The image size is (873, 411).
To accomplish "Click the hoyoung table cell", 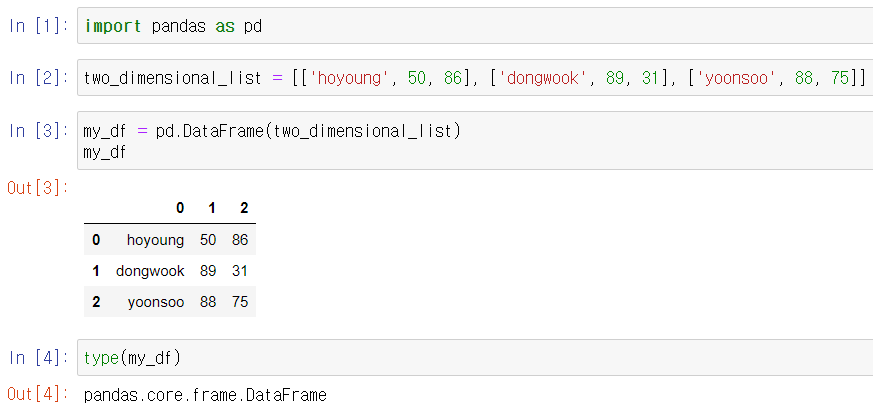I will pos(155,240).
